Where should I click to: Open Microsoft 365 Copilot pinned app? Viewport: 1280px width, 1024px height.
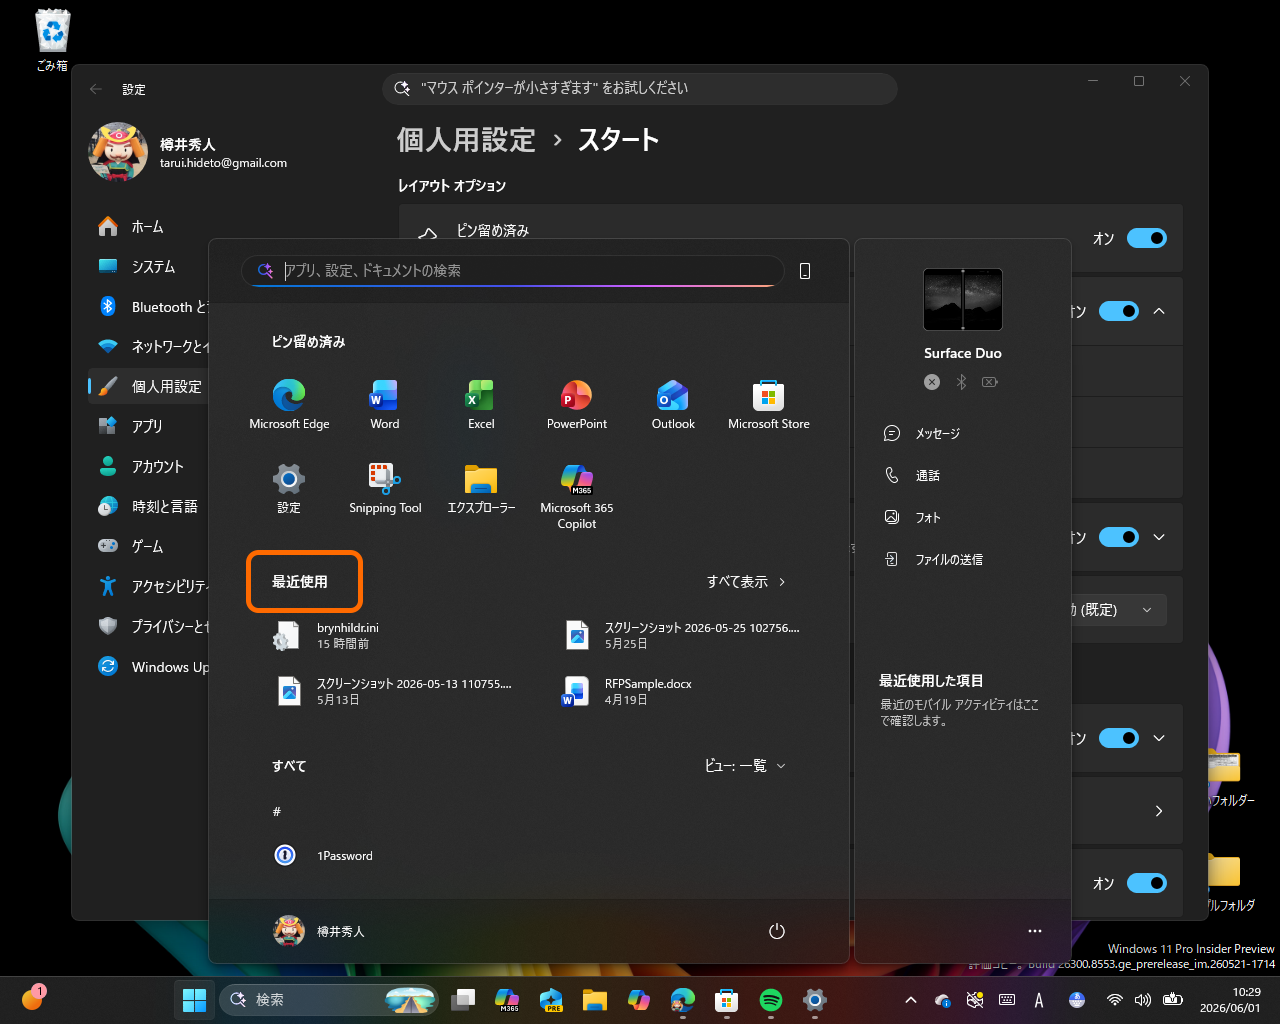577,496
